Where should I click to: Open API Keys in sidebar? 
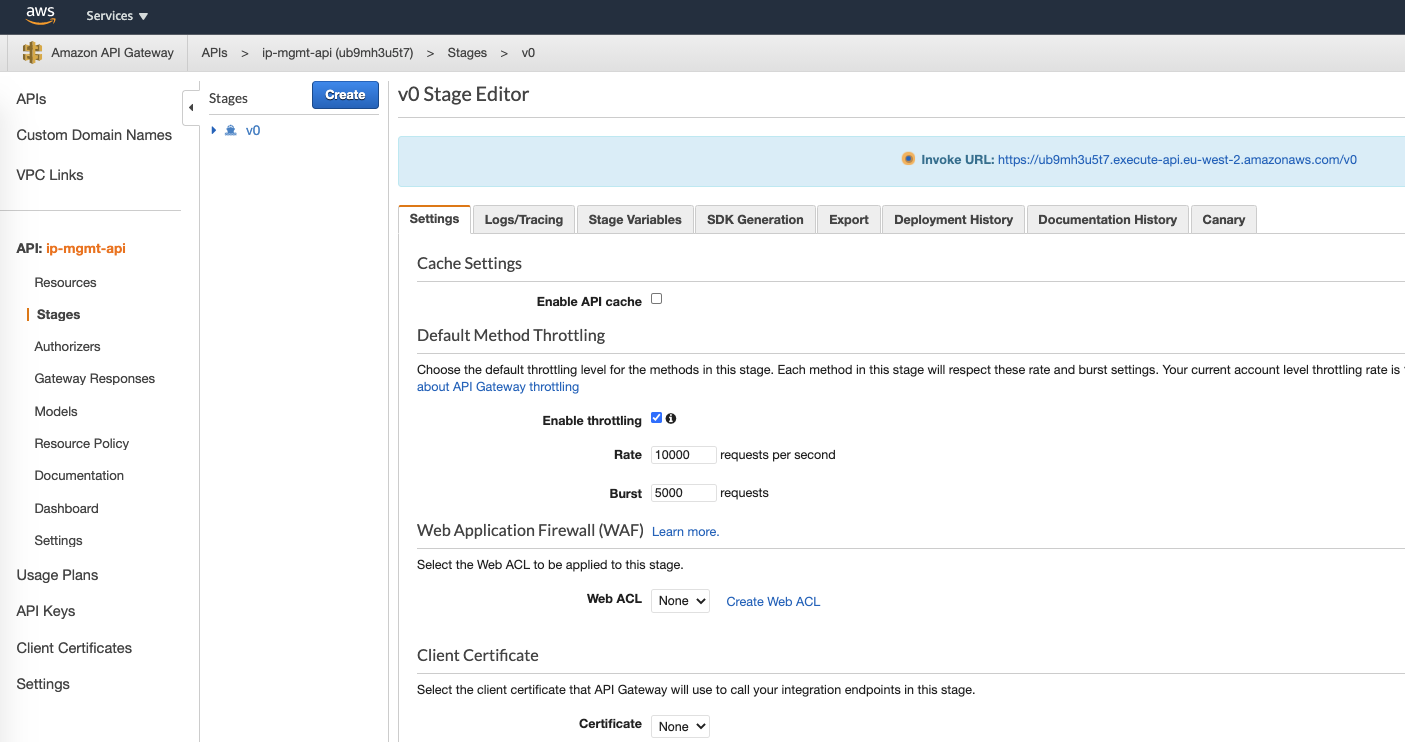tap(46, 611)
